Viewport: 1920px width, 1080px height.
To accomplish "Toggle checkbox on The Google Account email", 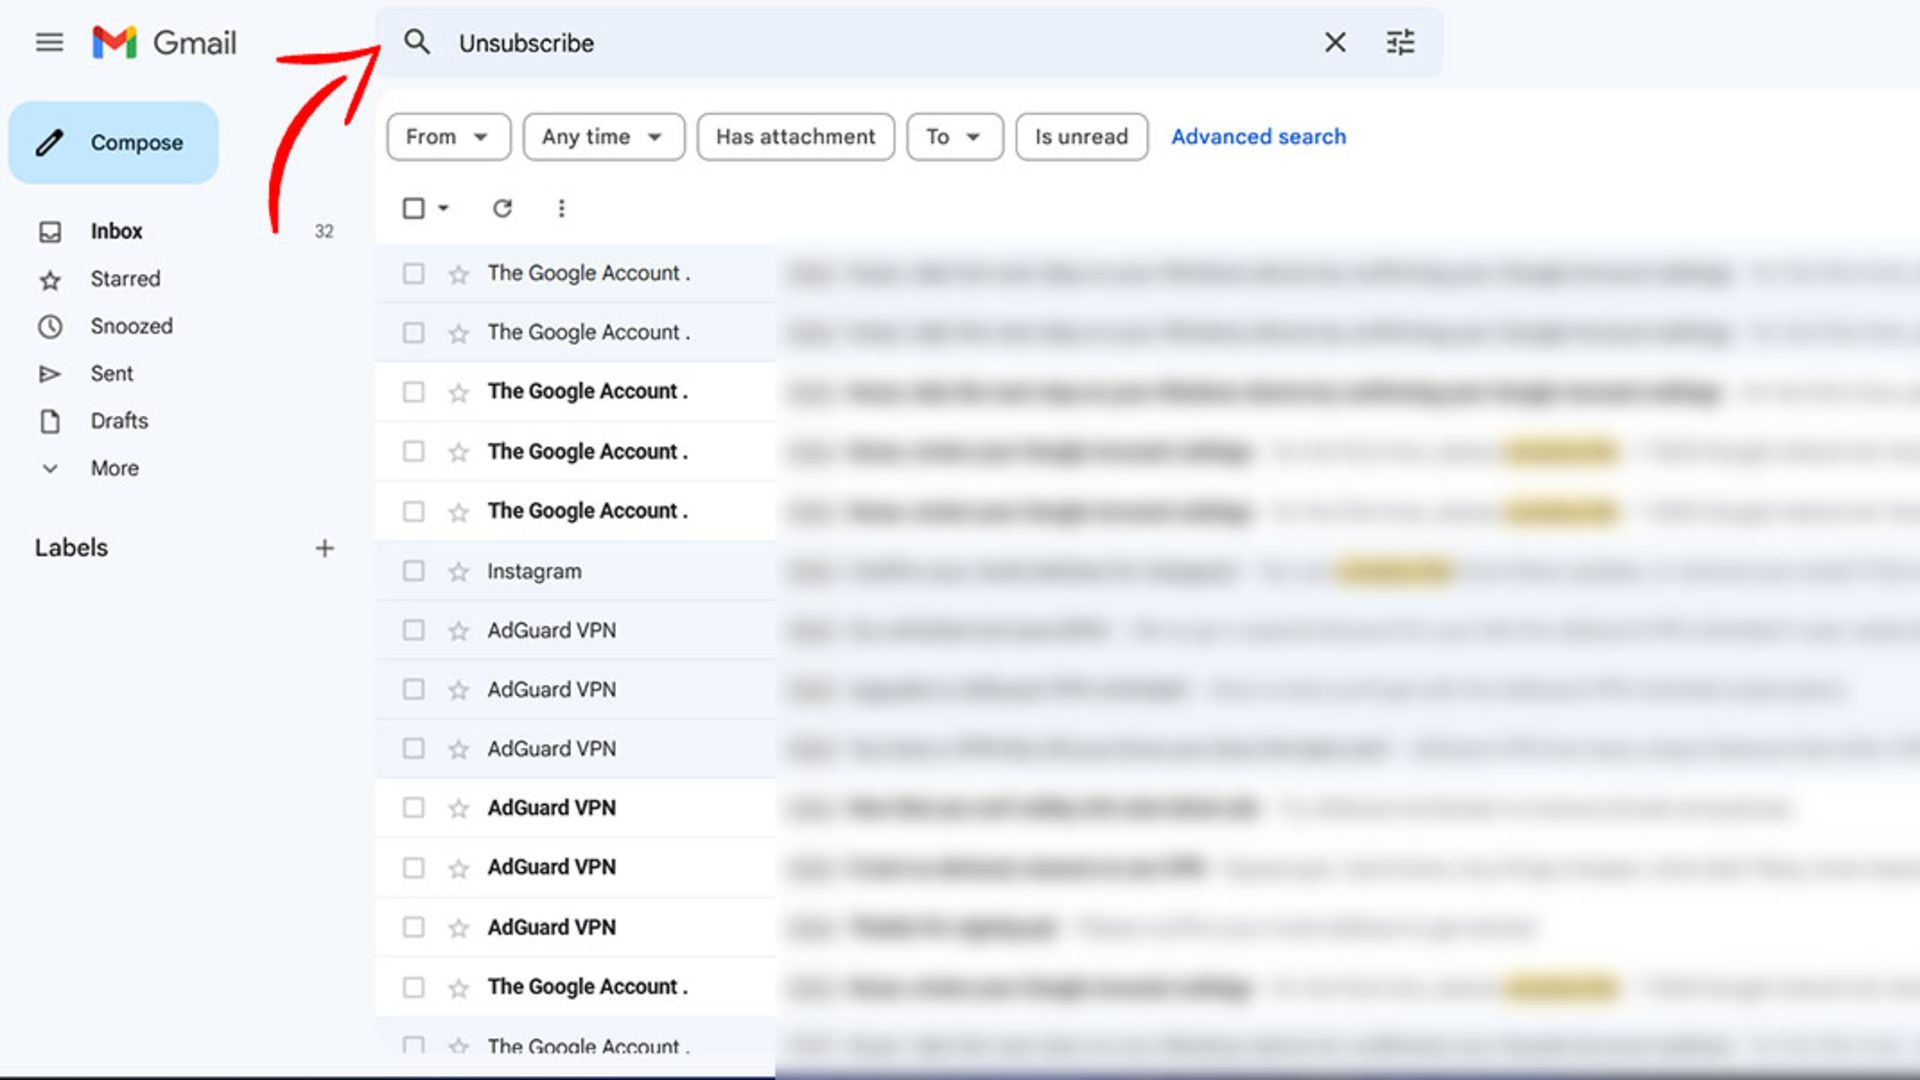I will pyautogui.click(x=413, y=273).
